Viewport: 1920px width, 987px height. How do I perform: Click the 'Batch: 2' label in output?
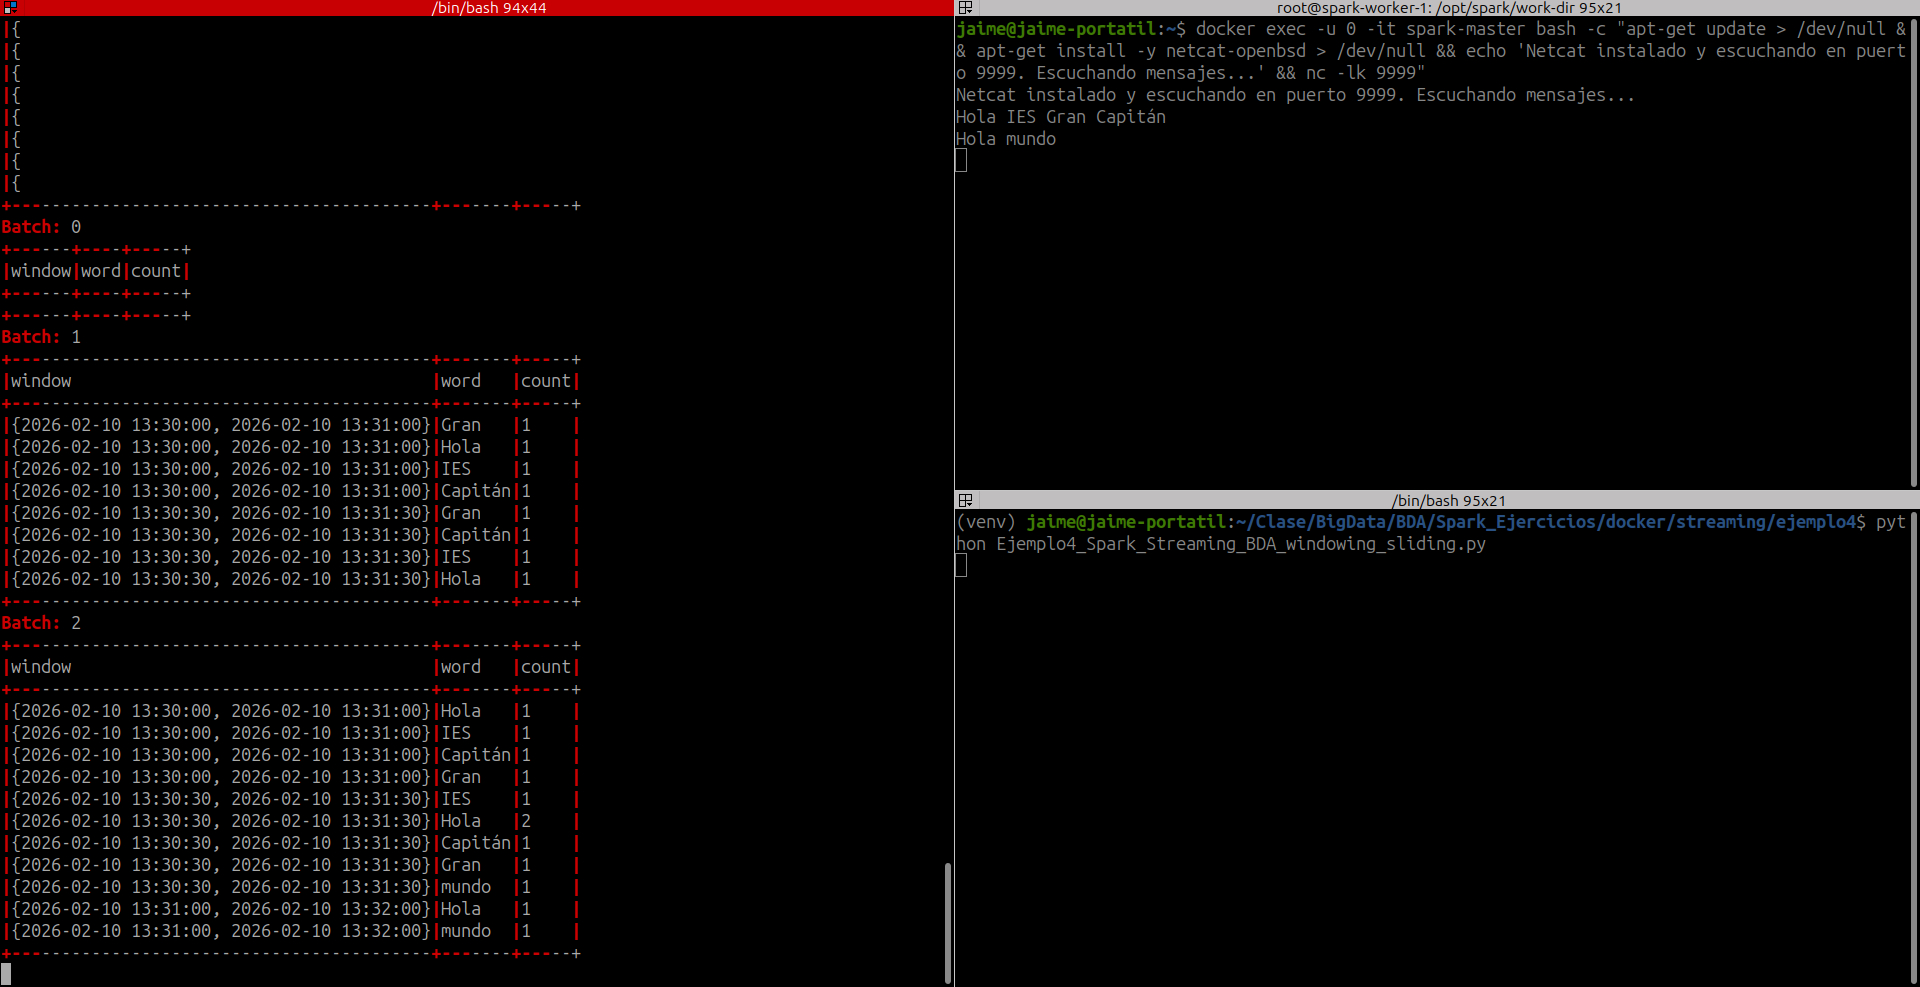coord(41,623)
